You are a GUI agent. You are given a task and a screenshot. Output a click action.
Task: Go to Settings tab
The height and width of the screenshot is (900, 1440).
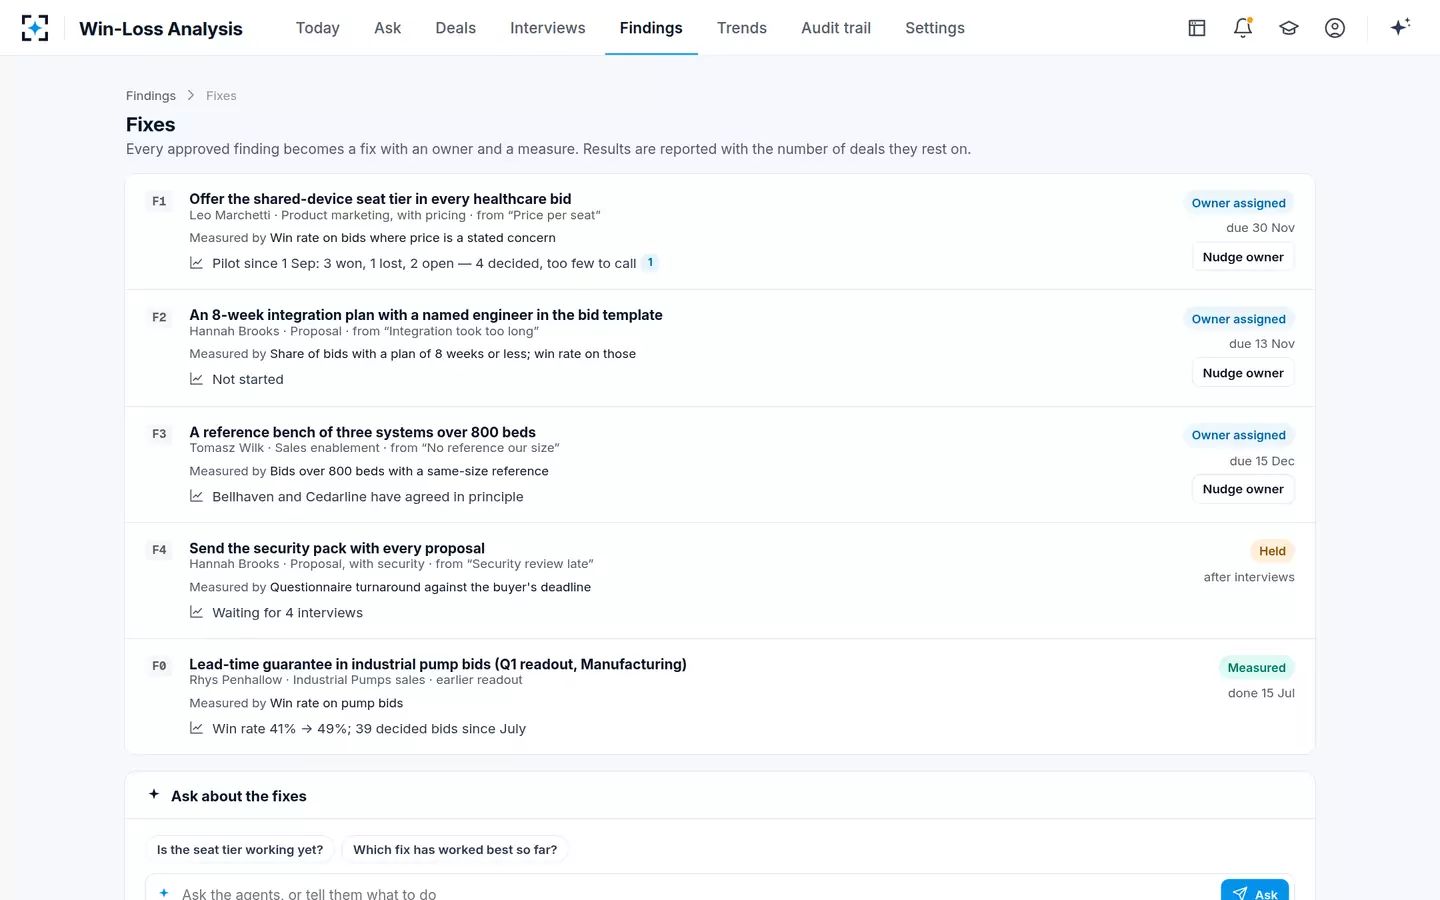pos(935,28)
